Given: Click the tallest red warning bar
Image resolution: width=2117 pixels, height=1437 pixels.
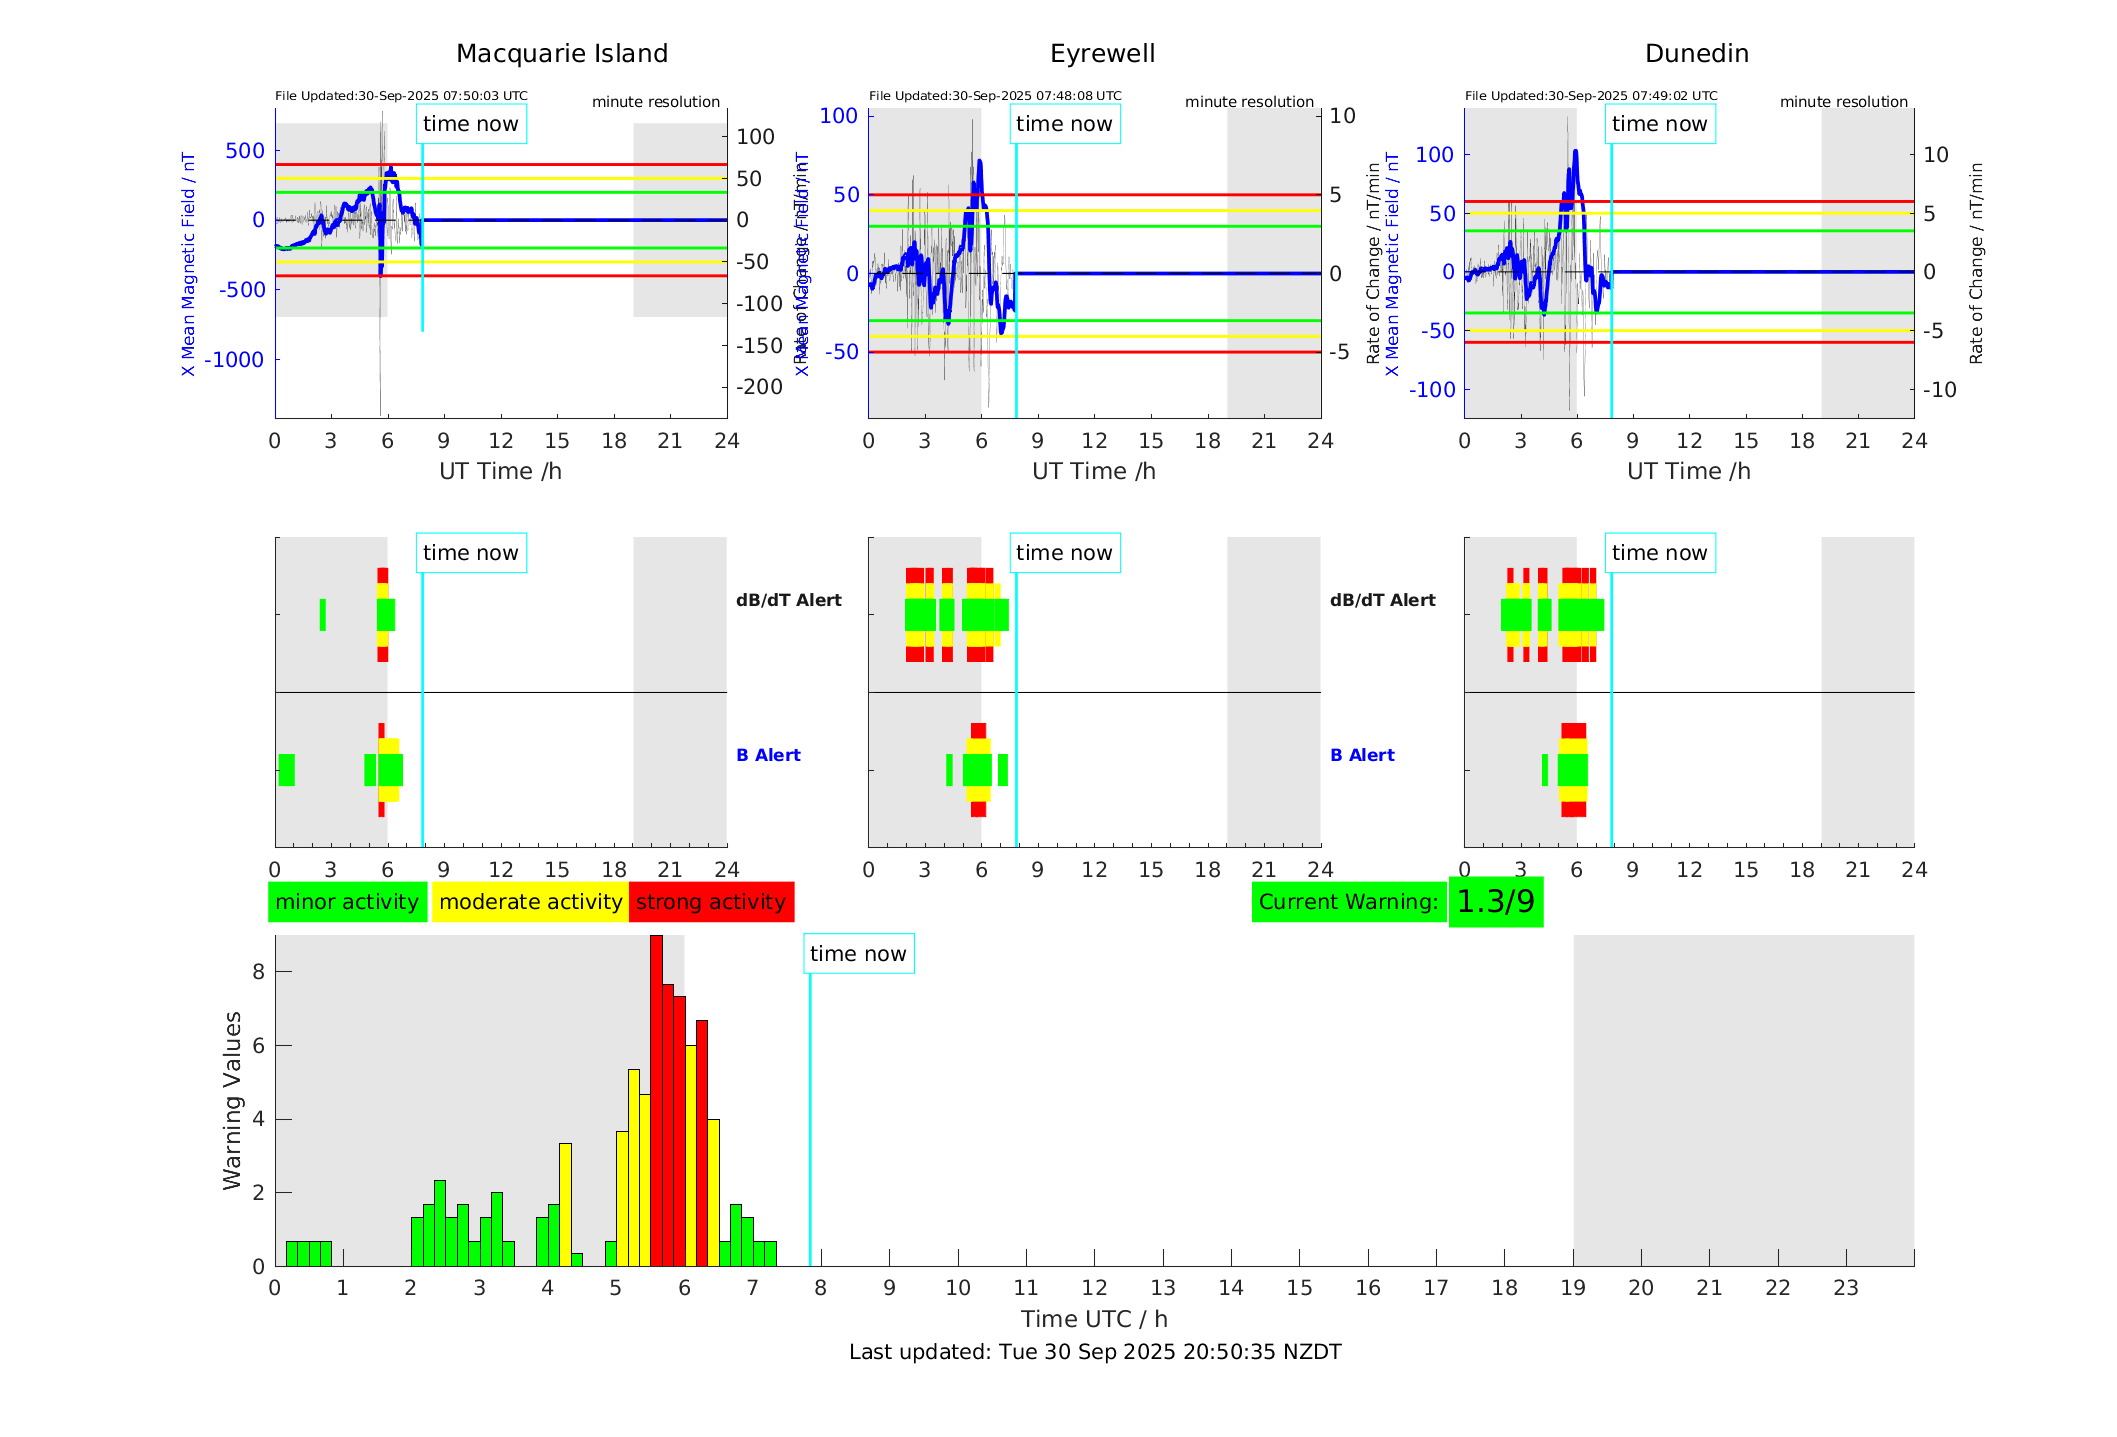Looking at the screenshot, I should coord(656,1100).
